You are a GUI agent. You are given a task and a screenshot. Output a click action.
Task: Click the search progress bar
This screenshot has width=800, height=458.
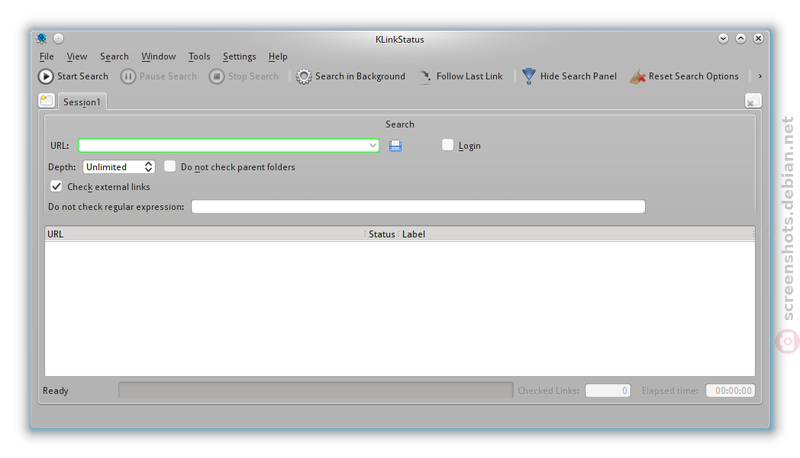[x=316, y=390]
